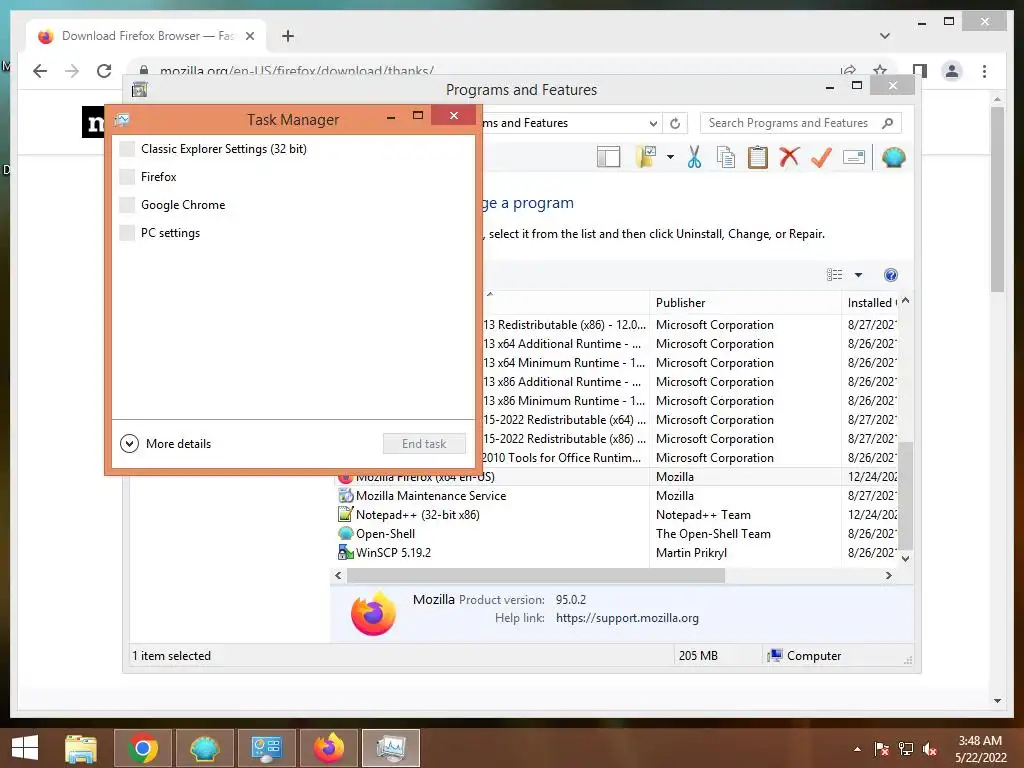Viewport: 1024px width, 768px height.
Task: Click the Chrome page vertical scrollbar thumb
Action: [x=997, y=199]
